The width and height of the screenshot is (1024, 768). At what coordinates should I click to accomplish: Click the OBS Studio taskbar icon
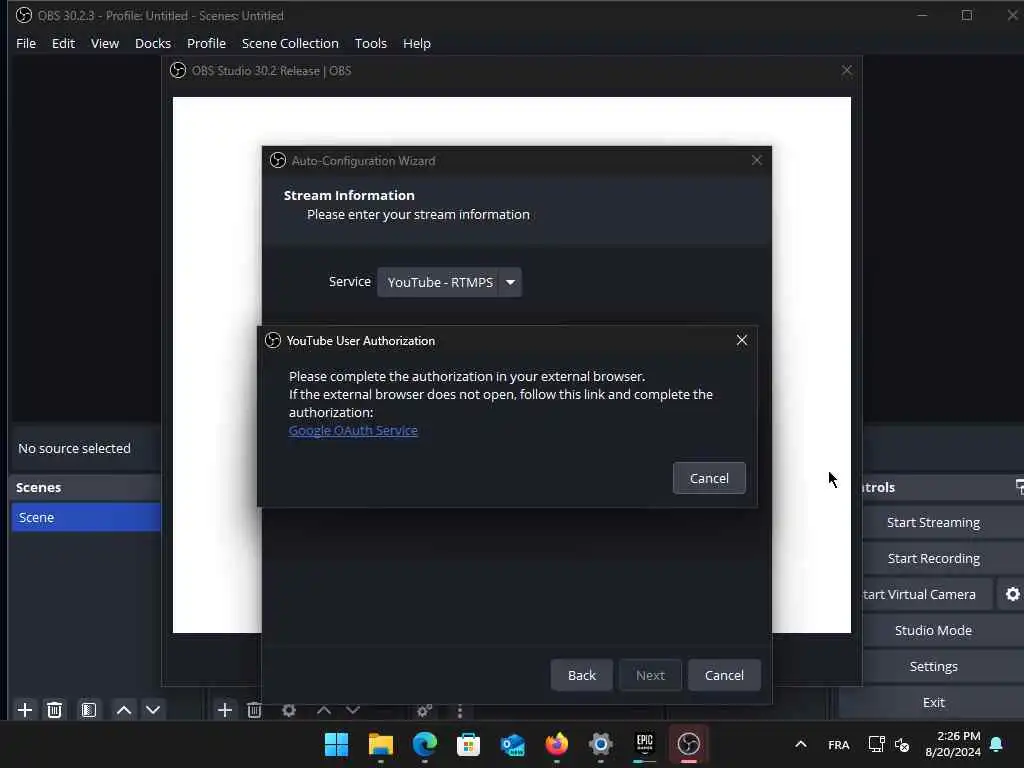click(x=688, y=744)
